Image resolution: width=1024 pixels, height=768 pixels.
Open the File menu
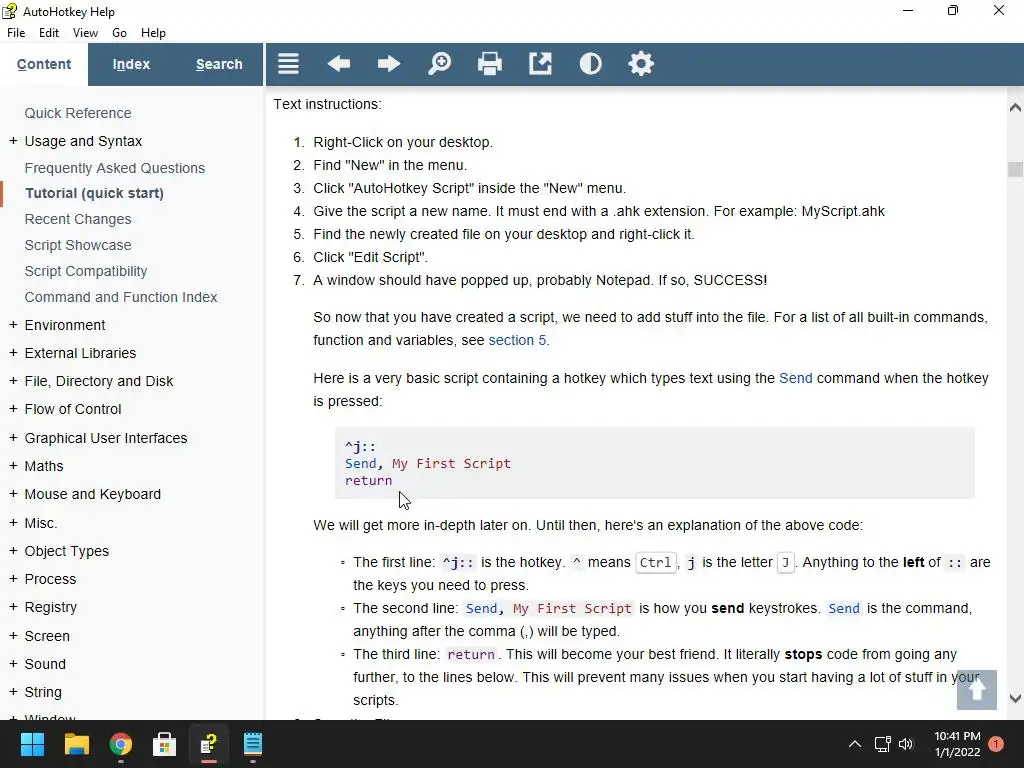tap(16, 33)
